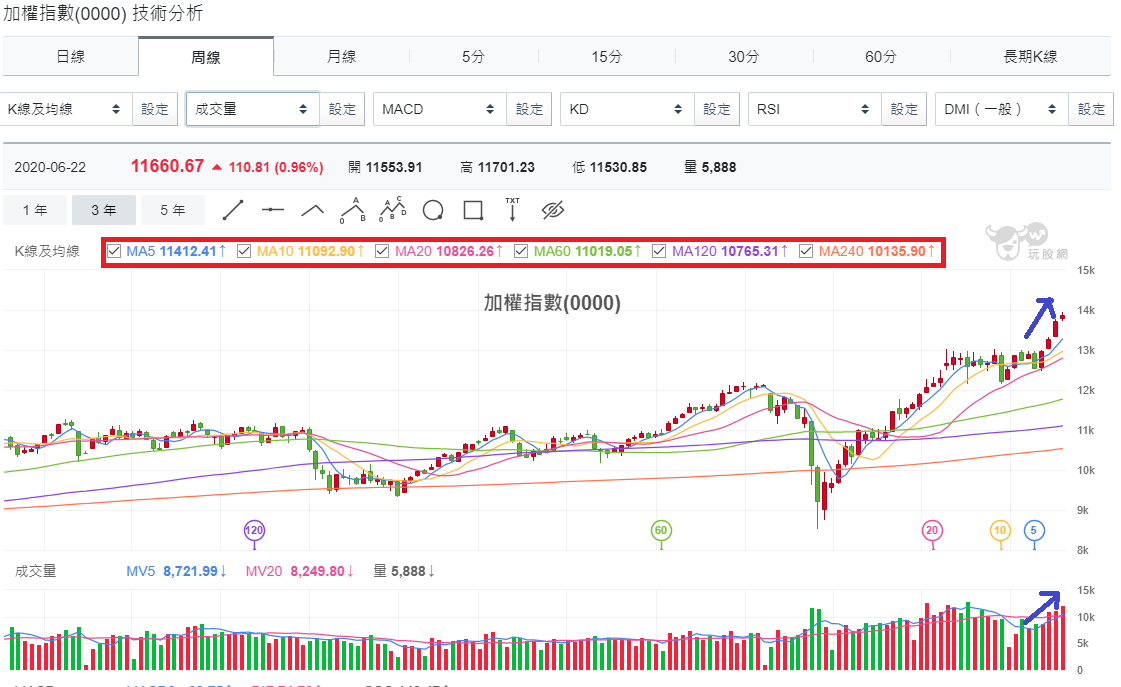Select the TXT text annotation tool
The width and height of the screenshot is (1121, 687).
point(513,209)
